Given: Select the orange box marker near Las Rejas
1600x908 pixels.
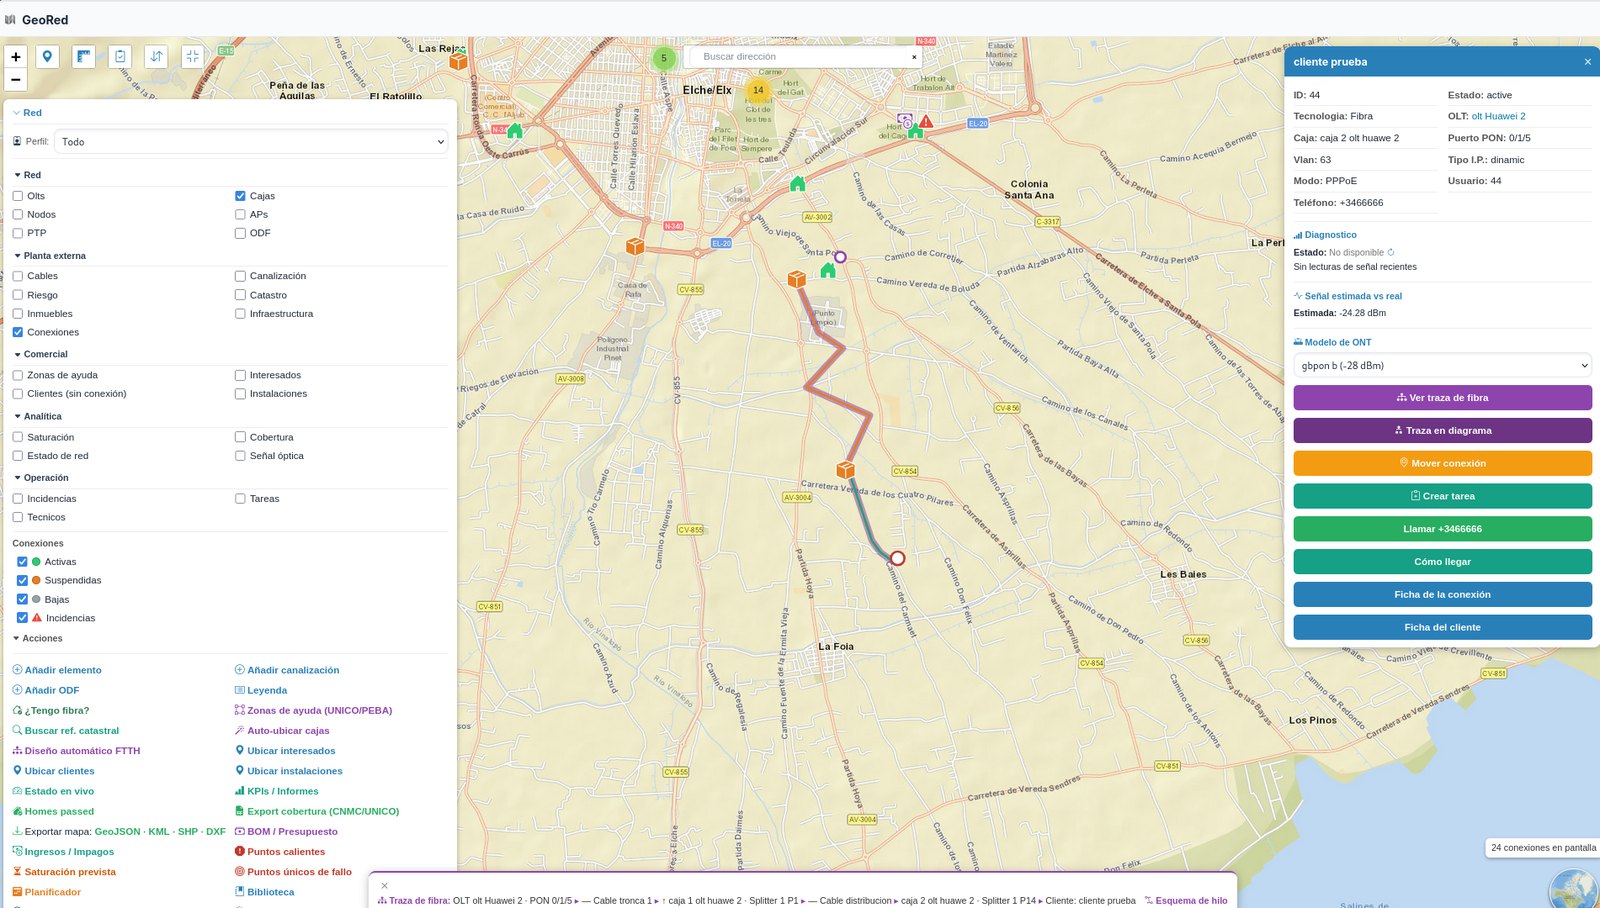Looking at the screenshot, I should (458, 61).
